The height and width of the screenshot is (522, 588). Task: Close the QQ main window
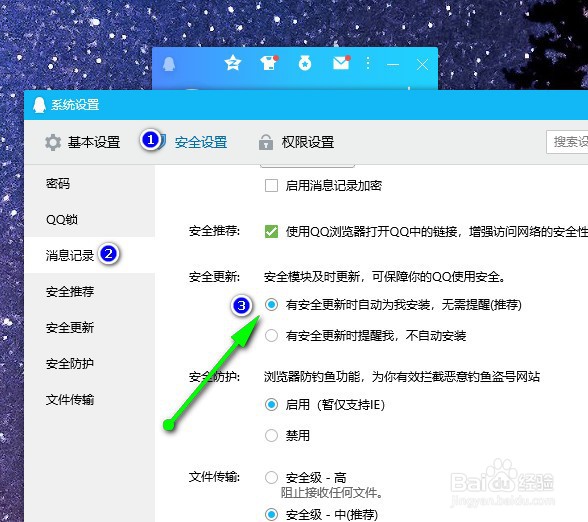423,64
